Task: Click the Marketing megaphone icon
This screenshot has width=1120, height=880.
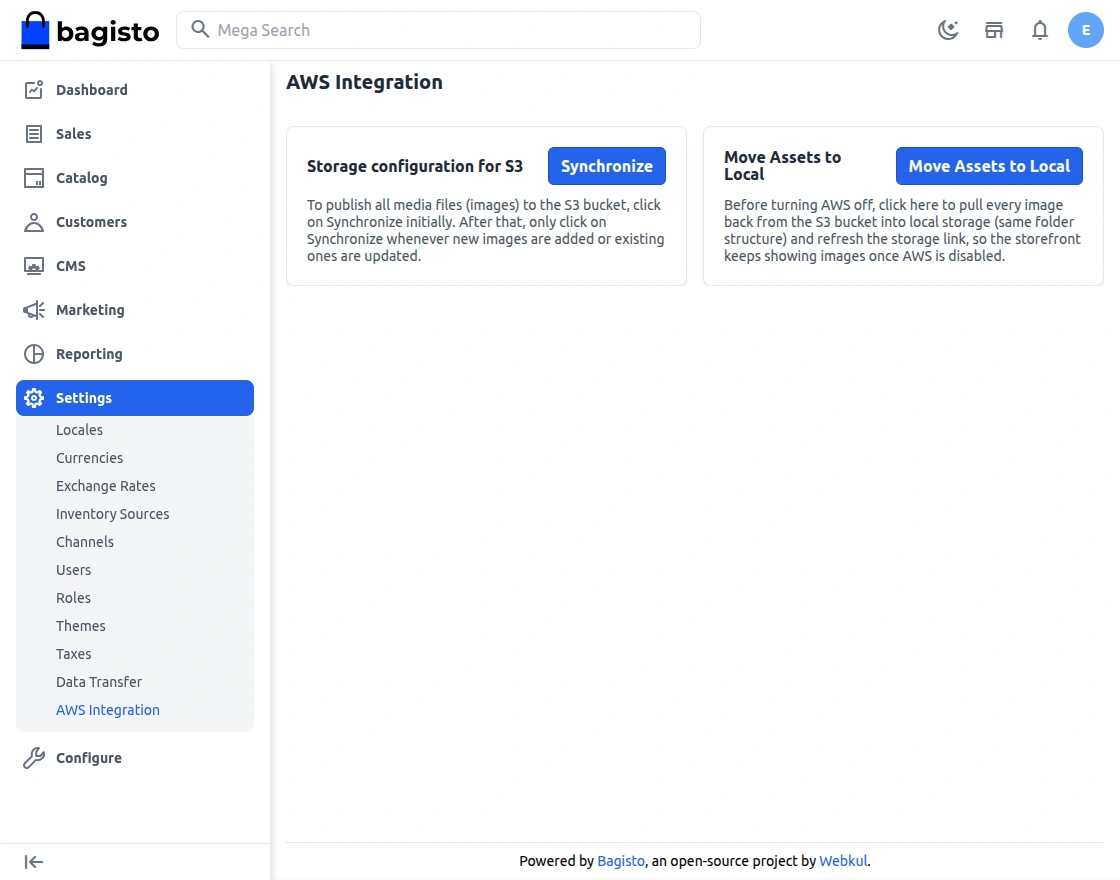Action: 34,310
